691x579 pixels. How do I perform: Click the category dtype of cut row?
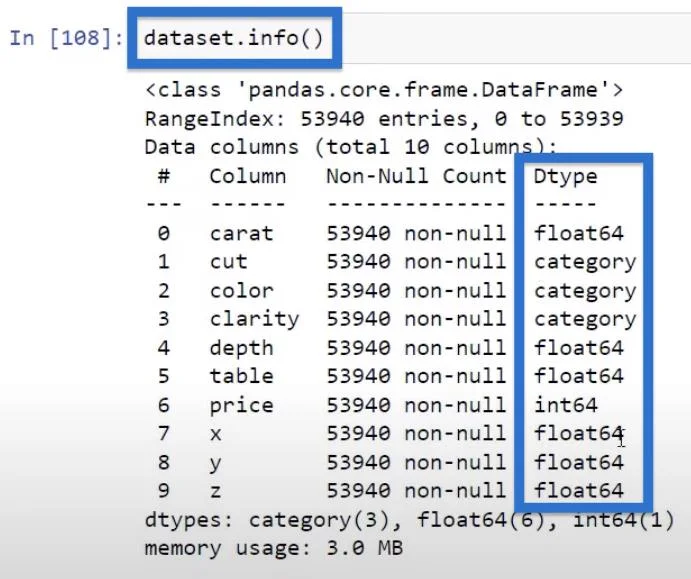[x=585, y=264]
